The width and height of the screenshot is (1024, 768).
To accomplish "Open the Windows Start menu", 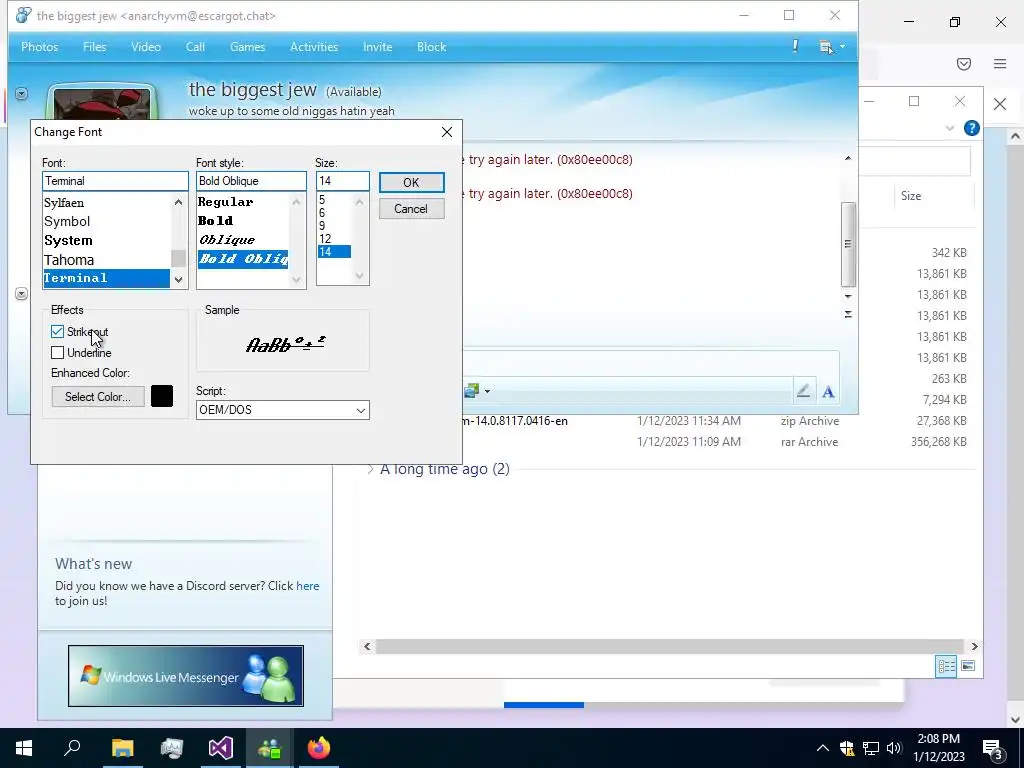I will click(24, 748).
